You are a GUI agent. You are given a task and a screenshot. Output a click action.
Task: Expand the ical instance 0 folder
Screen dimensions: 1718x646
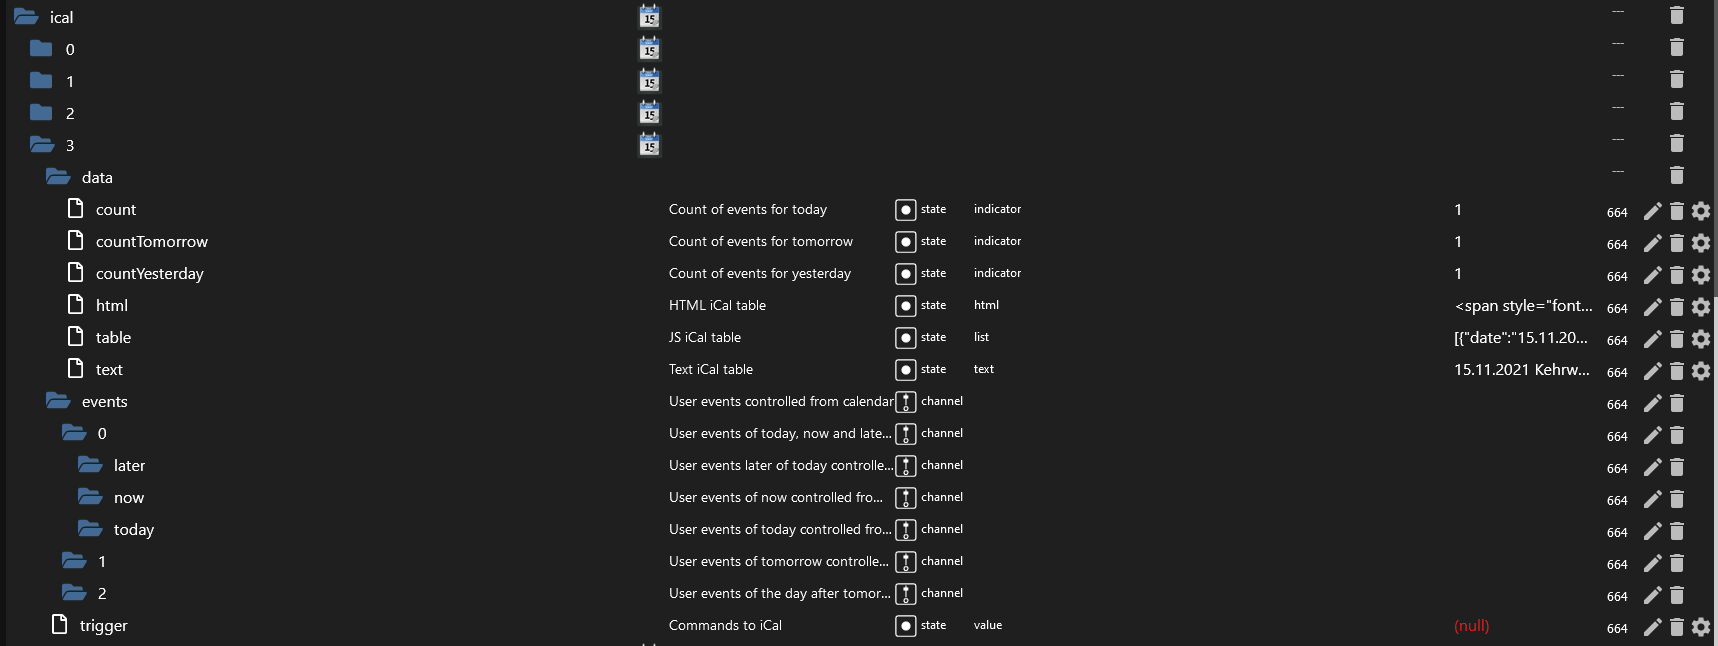tap(41, 49)
